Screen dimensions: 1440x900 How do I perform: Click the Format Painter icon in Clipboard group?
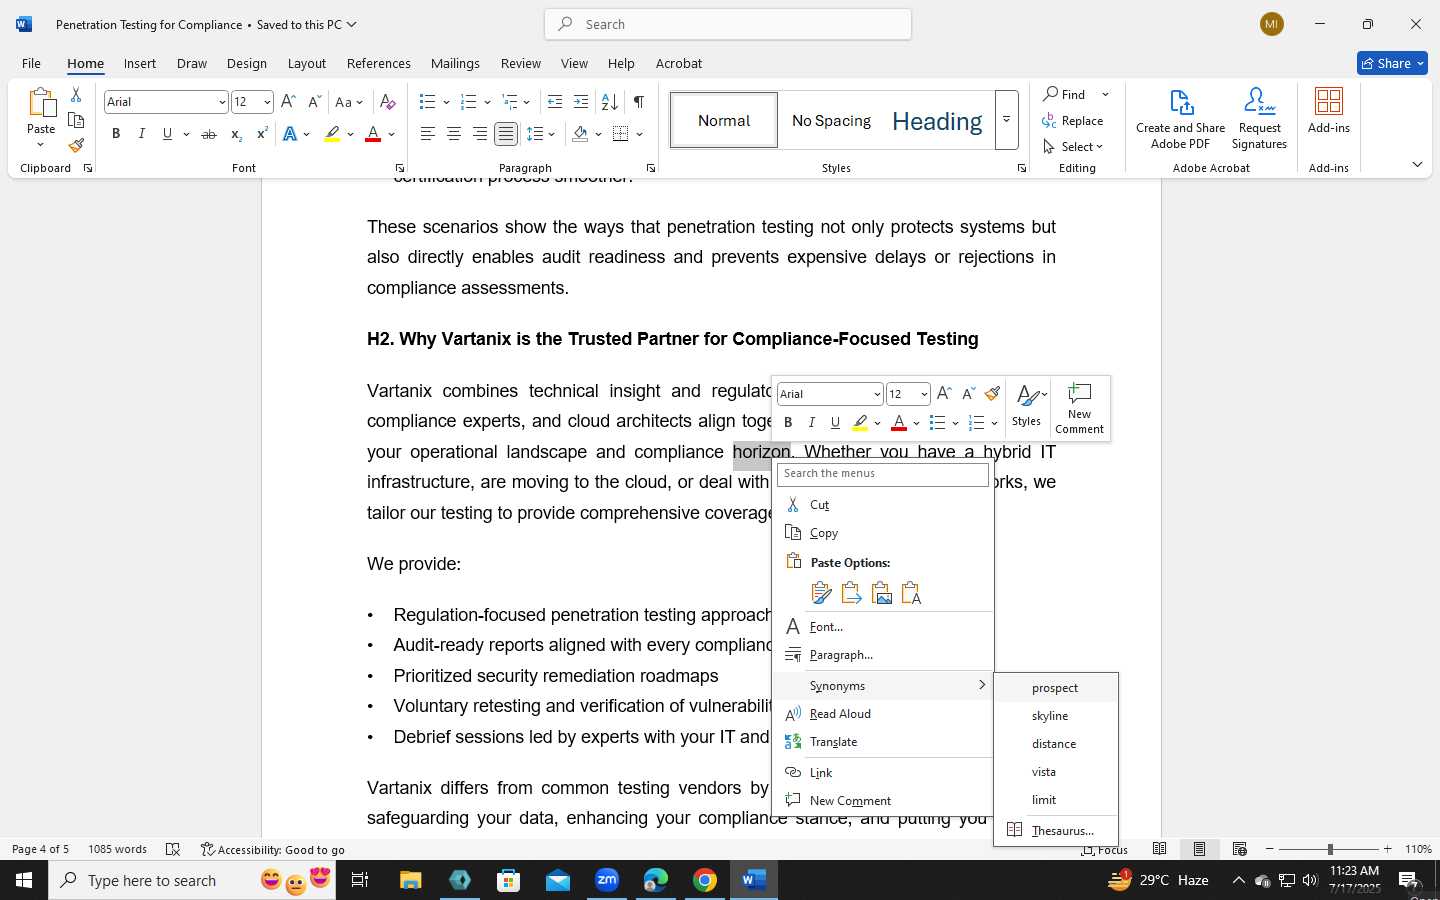(x=76, y=145)
